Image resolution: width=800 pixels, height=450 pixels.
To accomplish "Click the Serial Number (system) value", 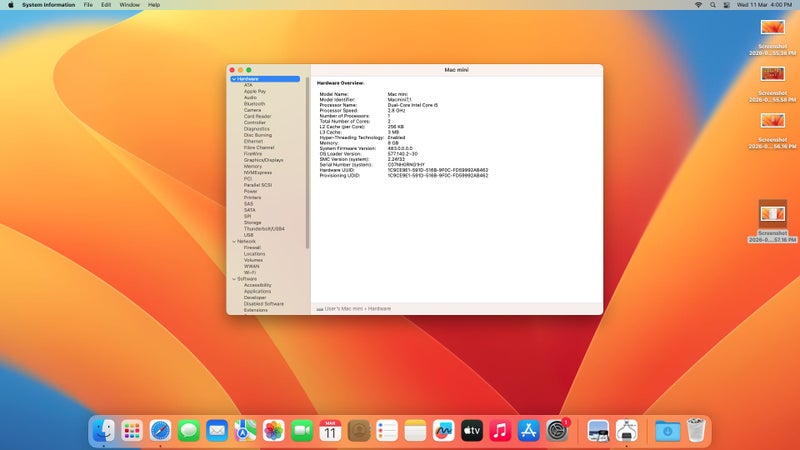I will point(406,165).
